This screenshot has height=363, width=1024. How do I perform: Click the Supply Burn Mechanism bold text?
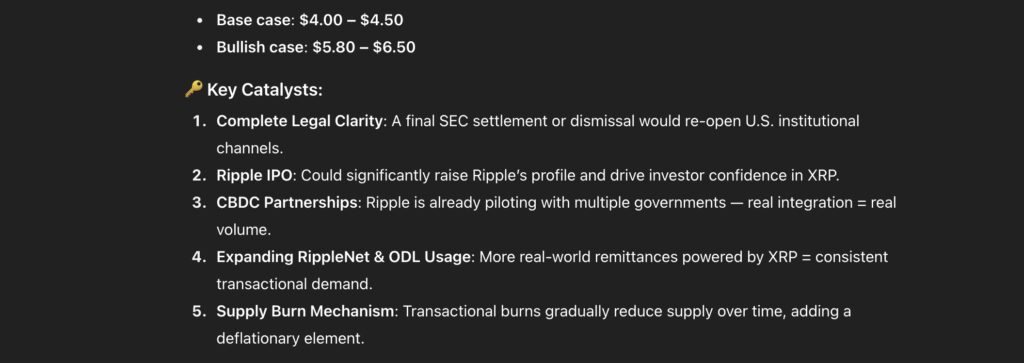coord(306,311)
